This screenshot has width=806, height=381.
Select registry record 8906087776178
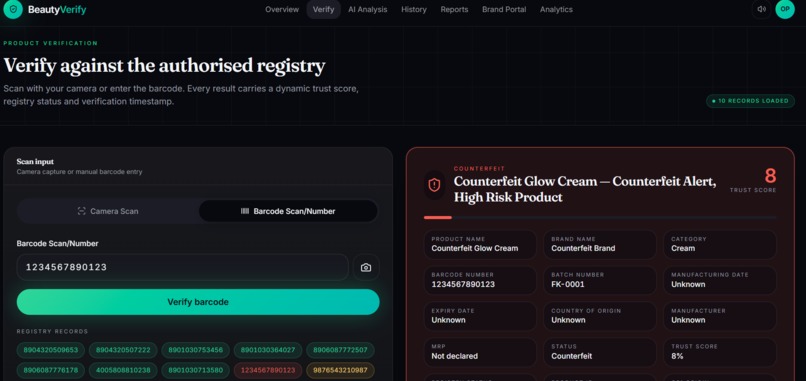[x=50, y=370]
